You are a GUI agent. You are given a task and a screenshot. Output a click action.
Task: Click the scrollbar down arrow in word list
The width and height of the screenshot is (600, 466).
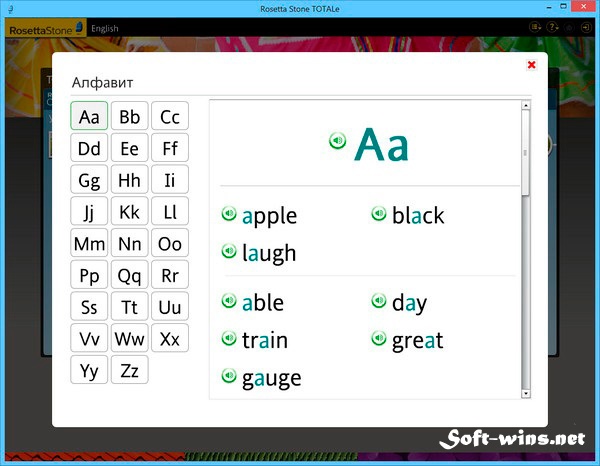point(526,393)
